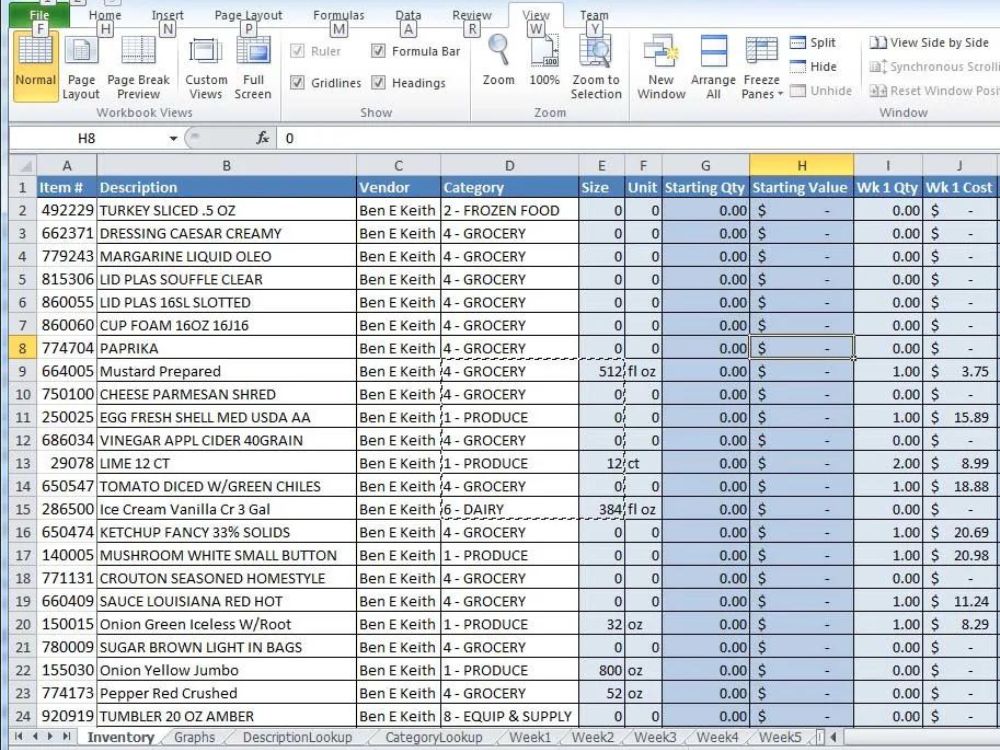
Task: Select the 6 - DAIRY category cell
Action: (510, 509)
